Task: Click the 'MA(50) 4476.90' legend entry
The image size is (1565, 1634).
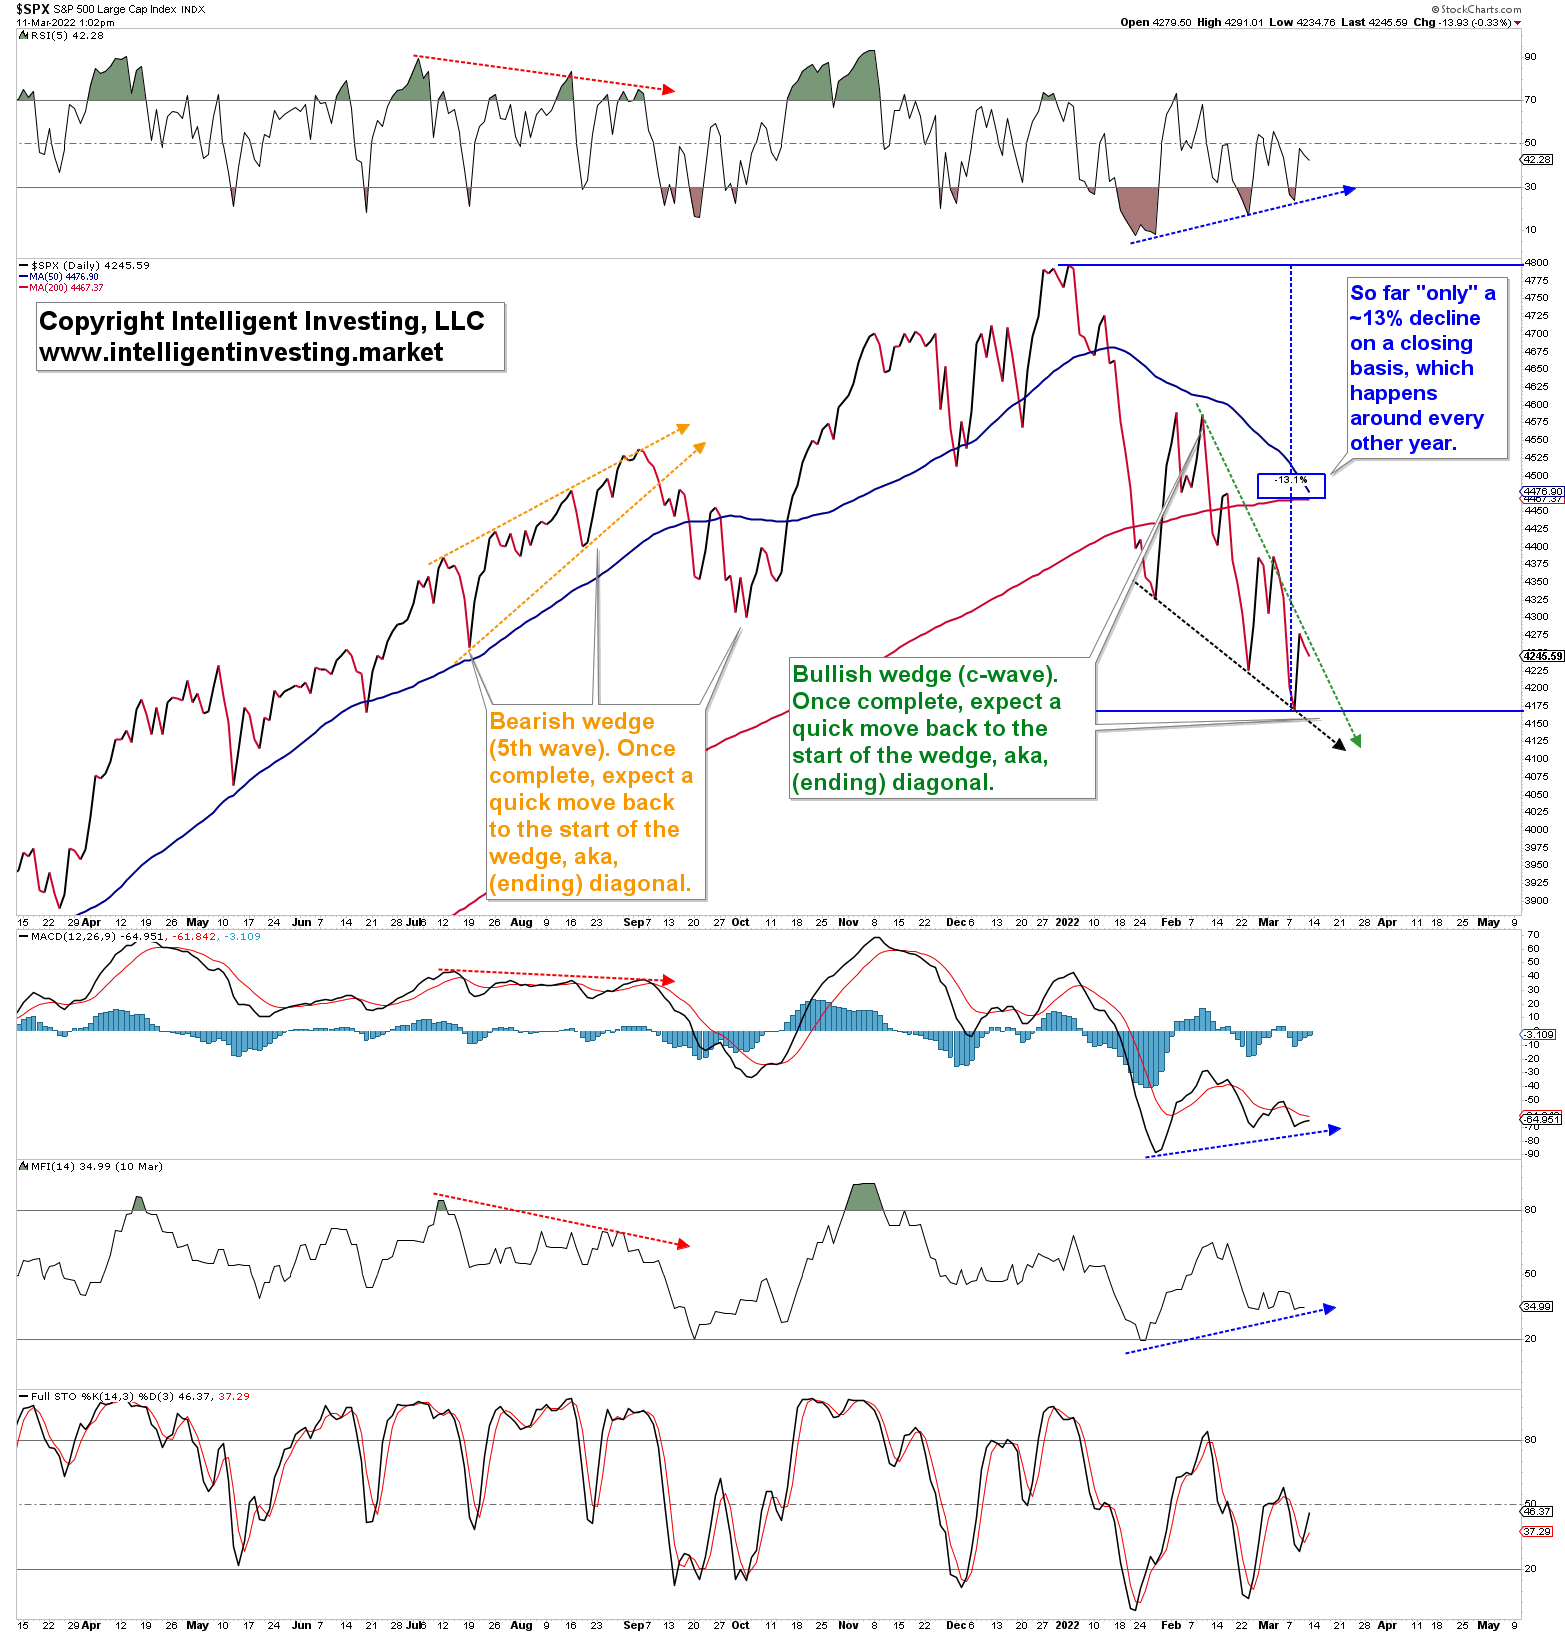Action: 59,276
